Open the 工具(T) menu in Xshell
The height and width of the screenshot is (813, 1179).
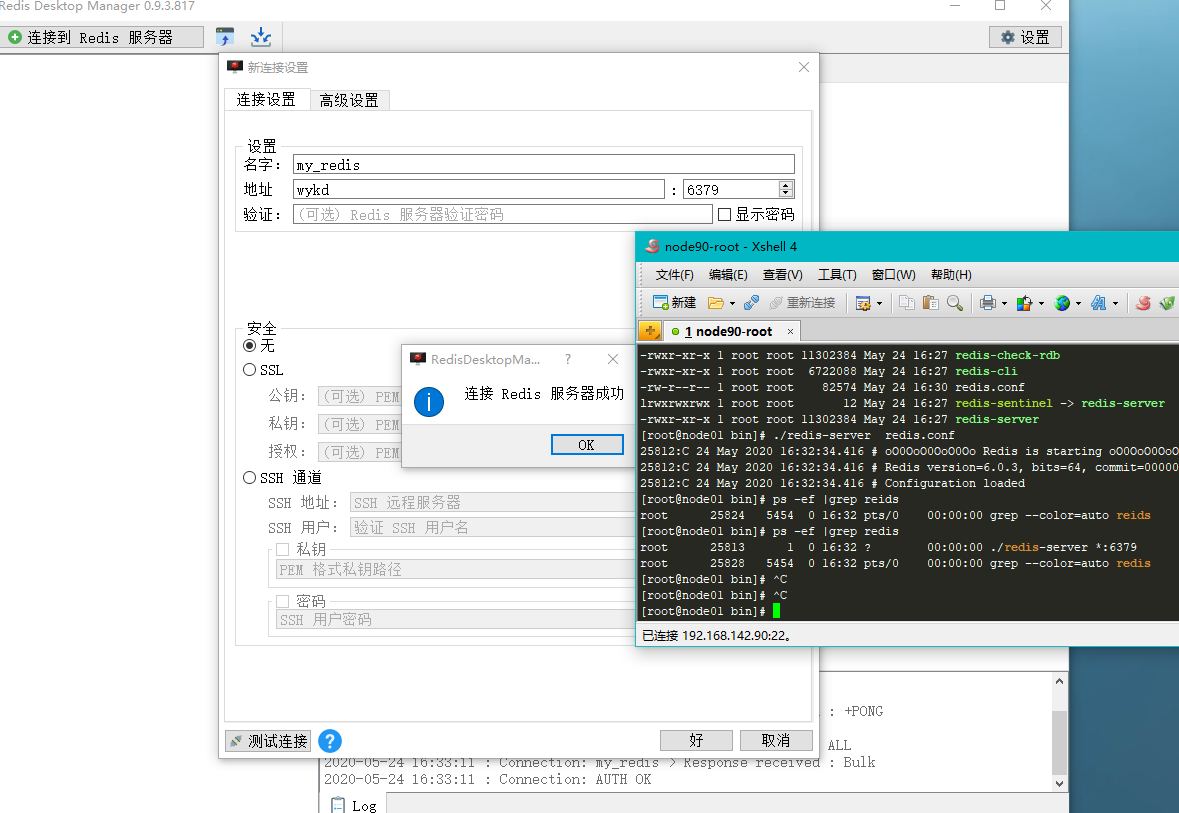(x=837, y=275)
